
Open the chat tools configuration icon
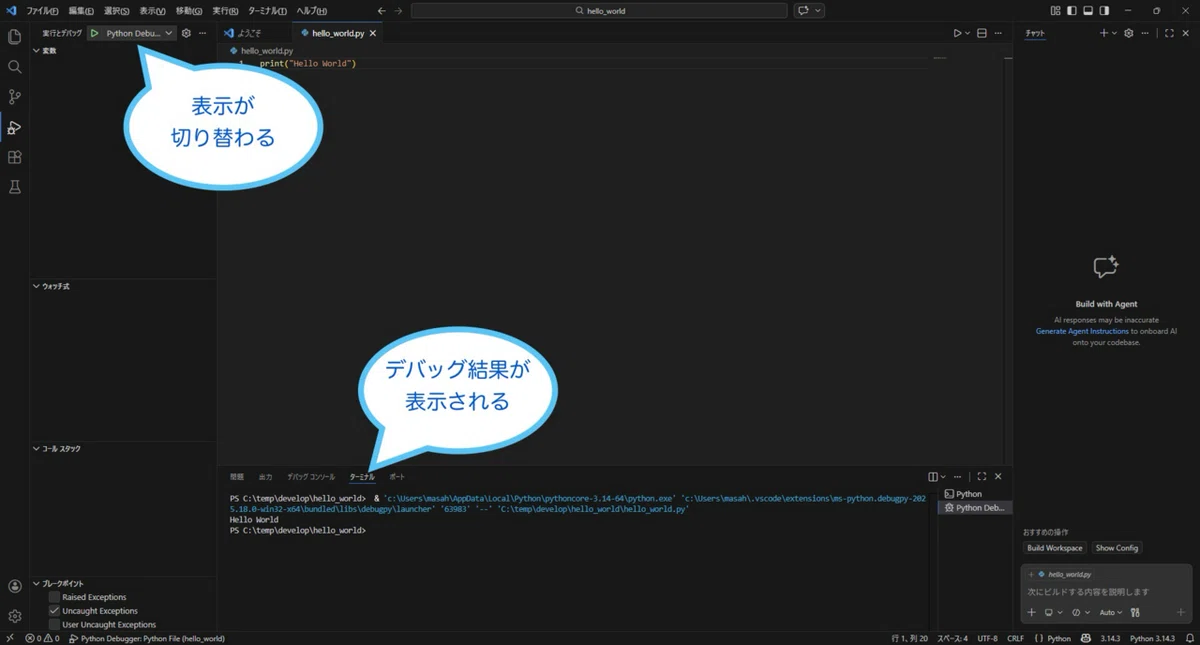(1135, 613)
